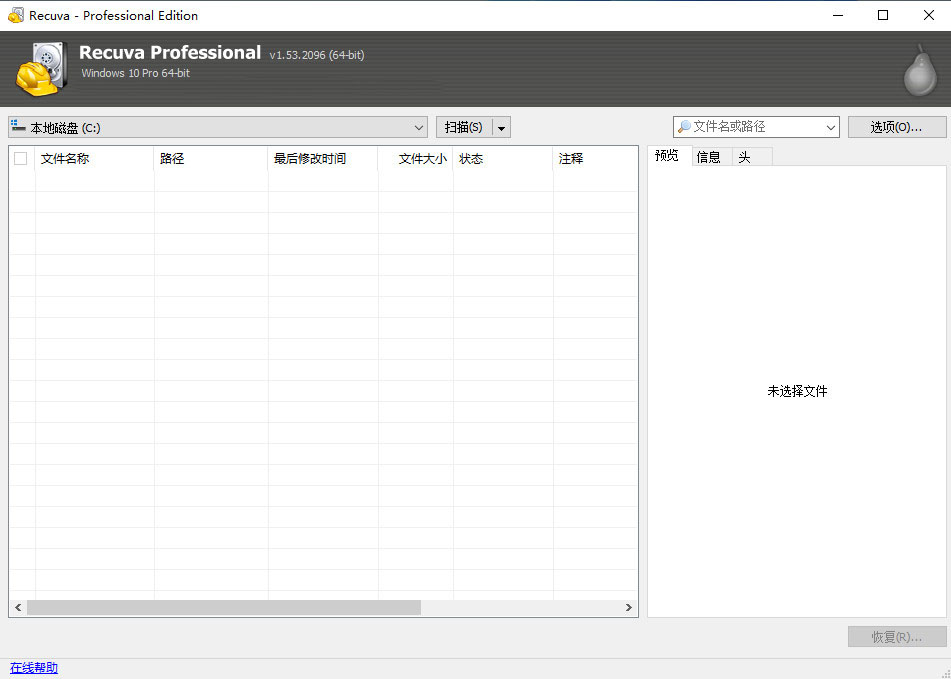Sort by the 注释 column header
Viewport: 951px width, 679px height.
coord(595,159)
